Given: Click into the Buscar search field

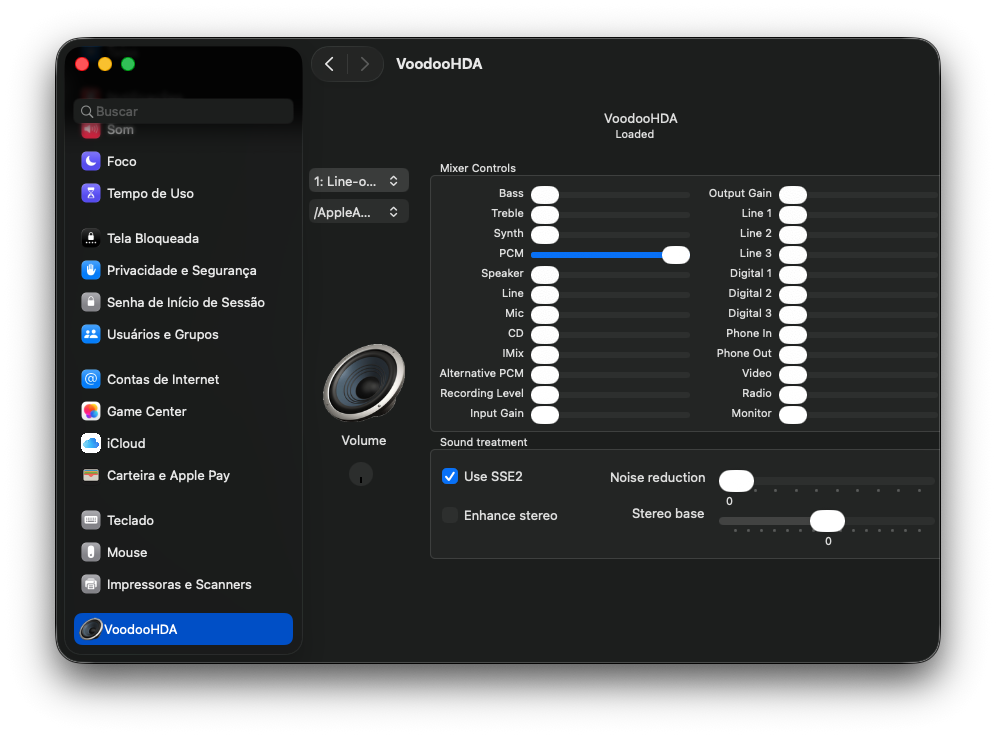Looking at the screenshot, I should click(x=184, y=111).
